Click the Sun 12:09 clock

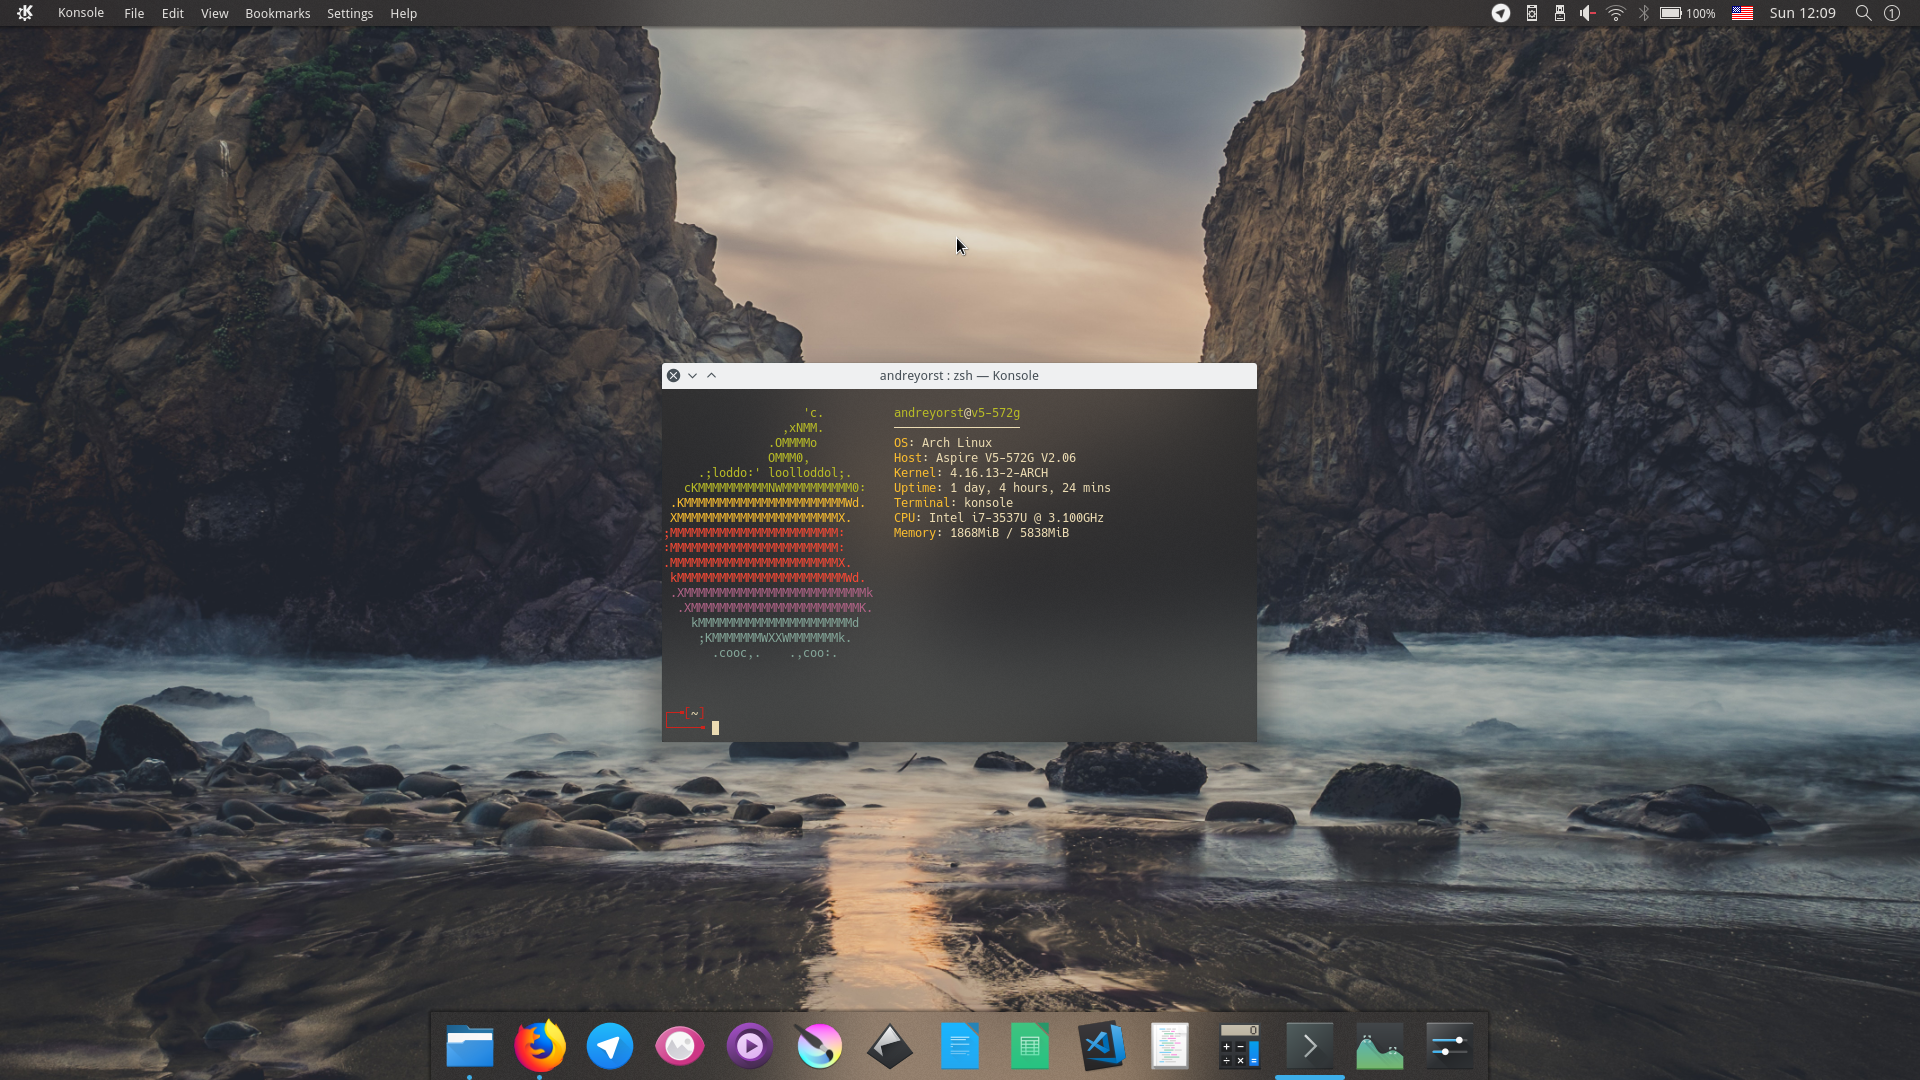click(x=1802, y=13)
